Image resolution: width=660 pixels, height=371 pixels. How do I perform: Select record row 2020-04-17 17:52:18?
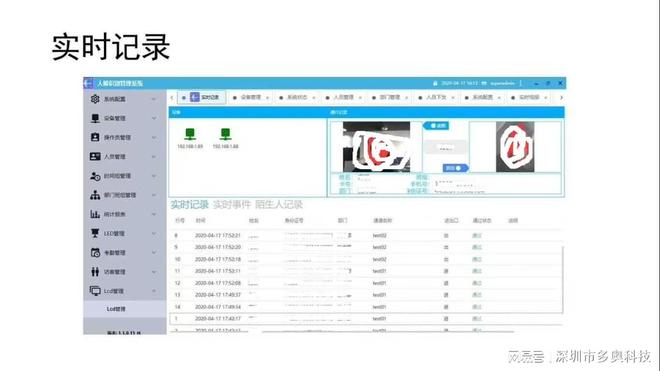click(366, 259)
